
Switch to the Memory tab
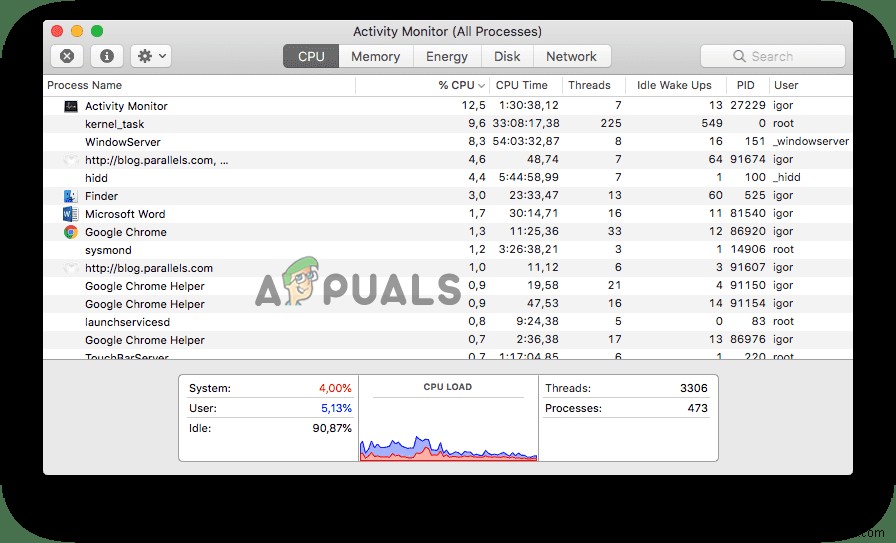[x=375, y=56]
